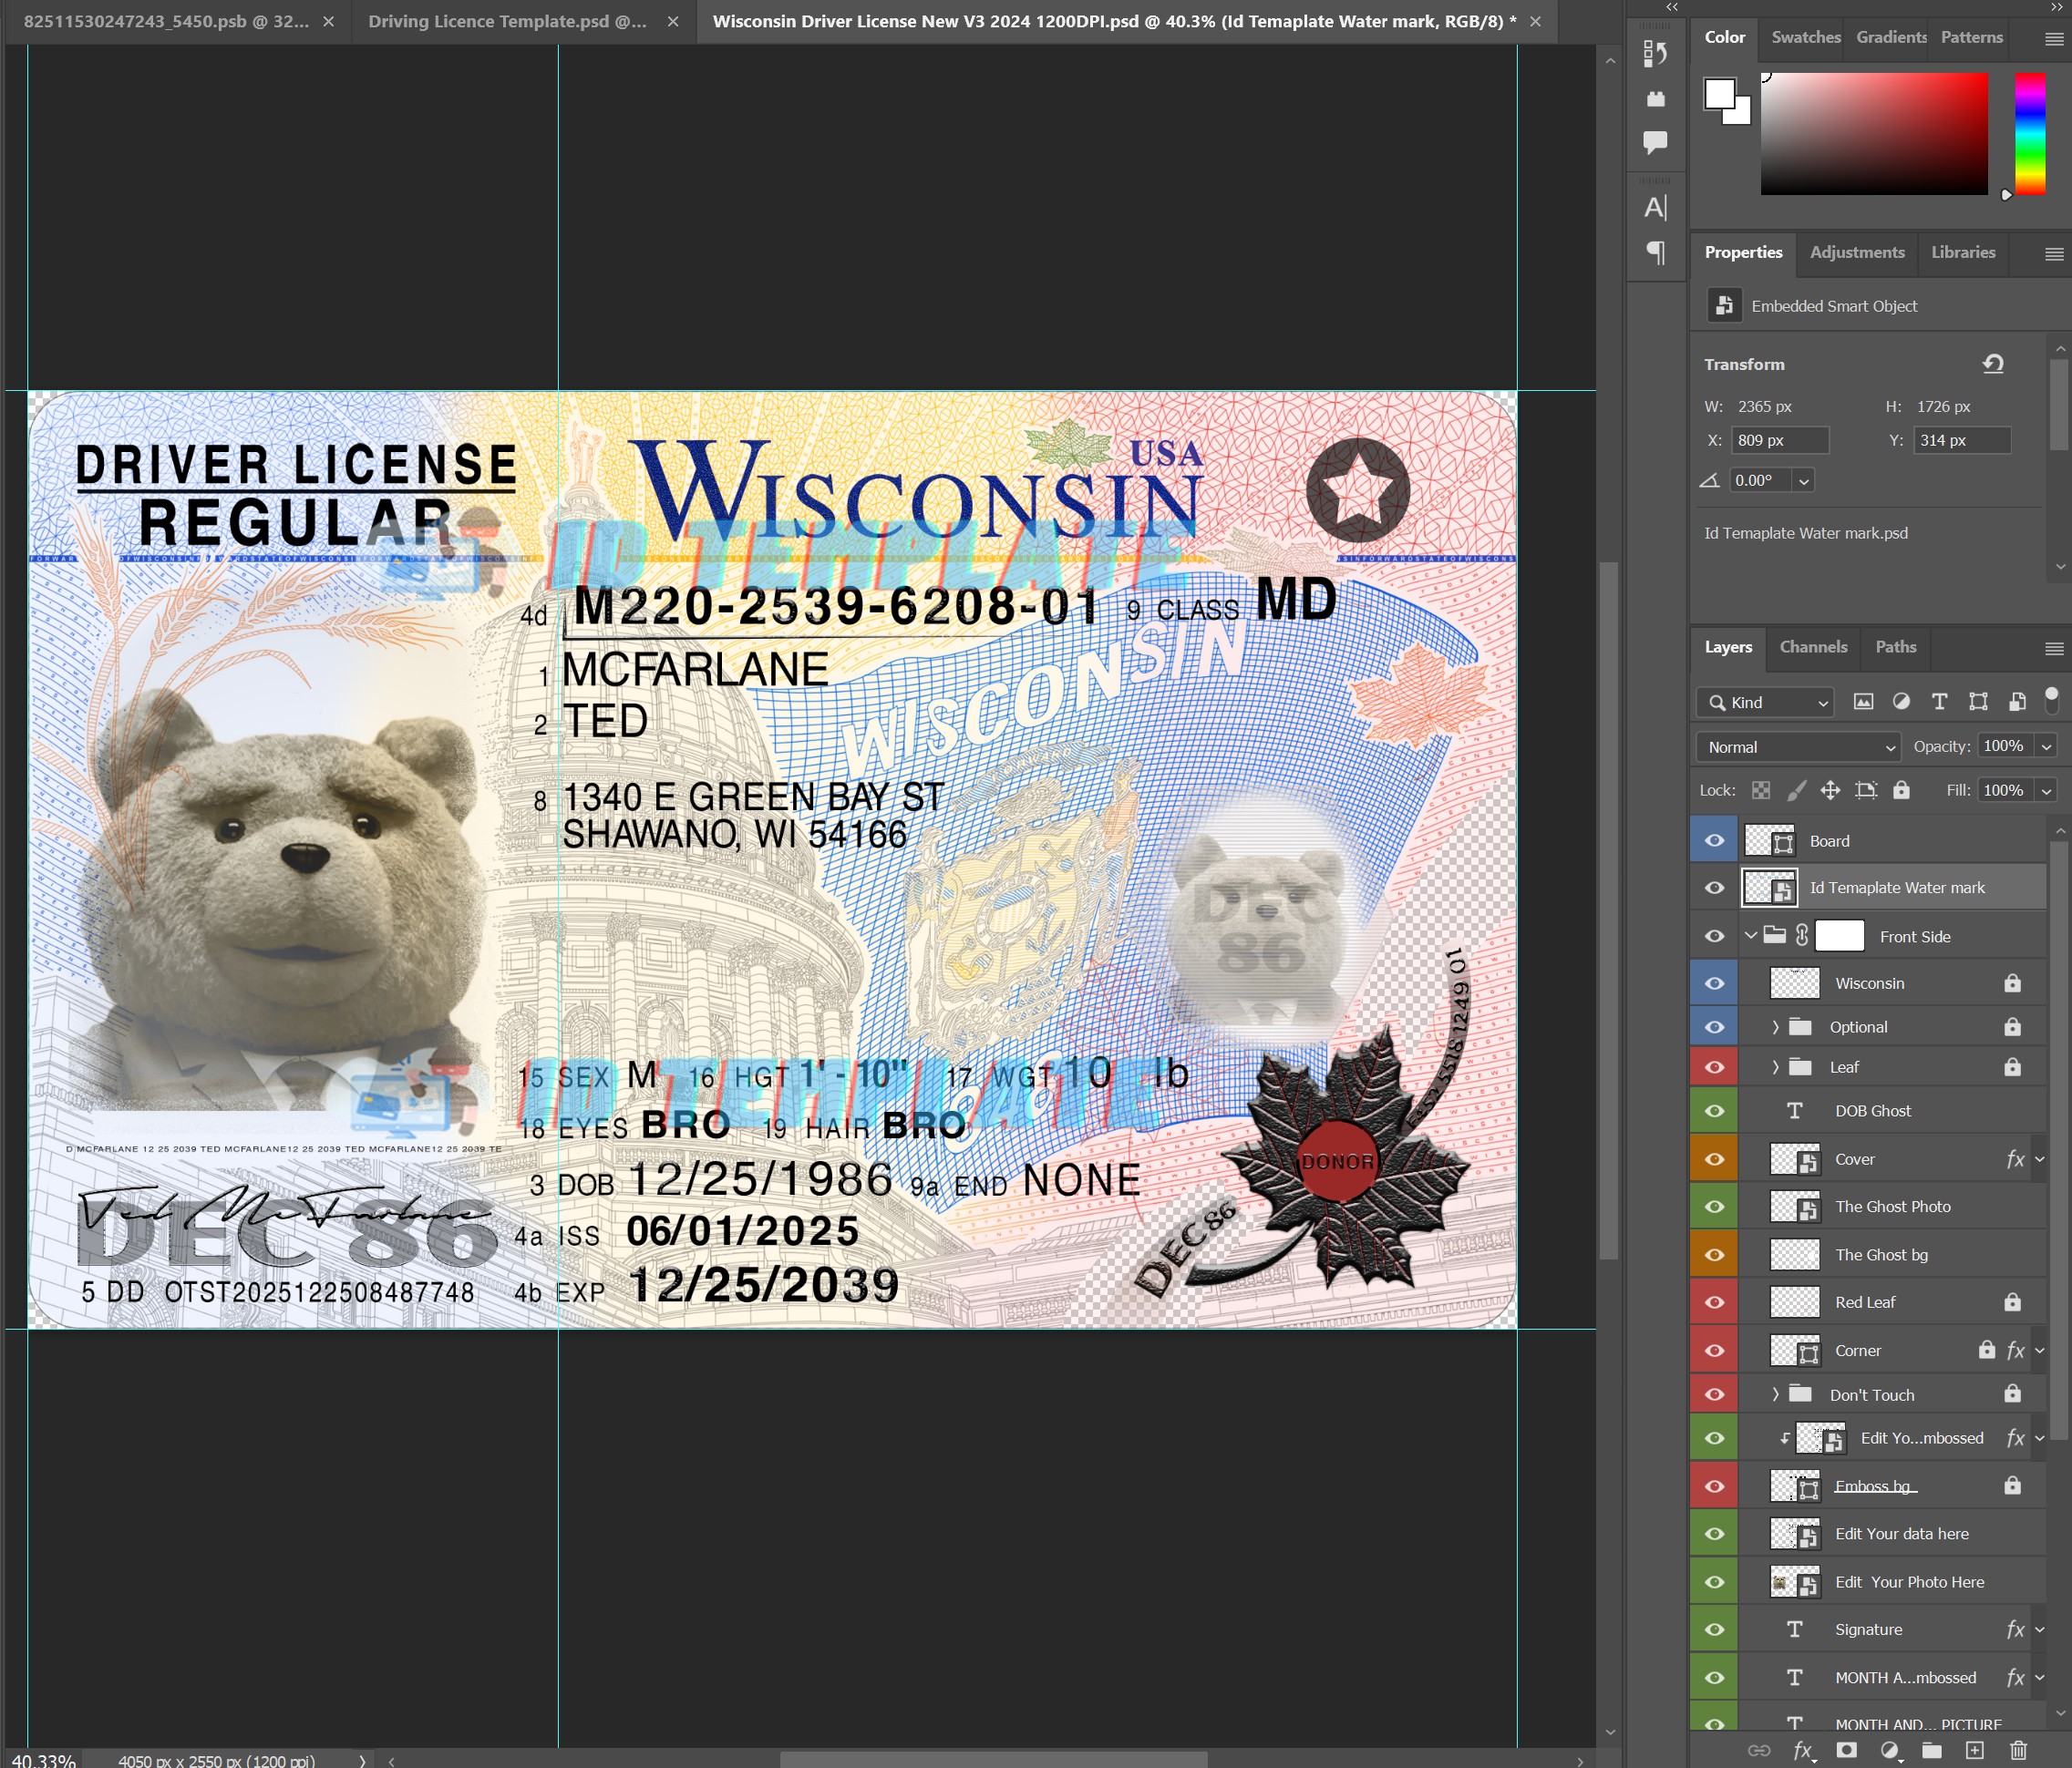The width and height of the screenshot is (2072, 1768).
Task: Open Layers panel menu icon
Action: (x=2054, y=649)
